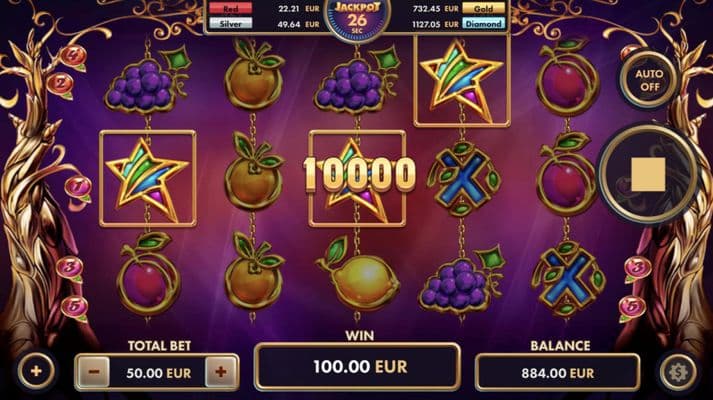The height and width of the screenshot is (400, 713).
Task: Stop the spin with the square button
Action: (x=648, y=175)
